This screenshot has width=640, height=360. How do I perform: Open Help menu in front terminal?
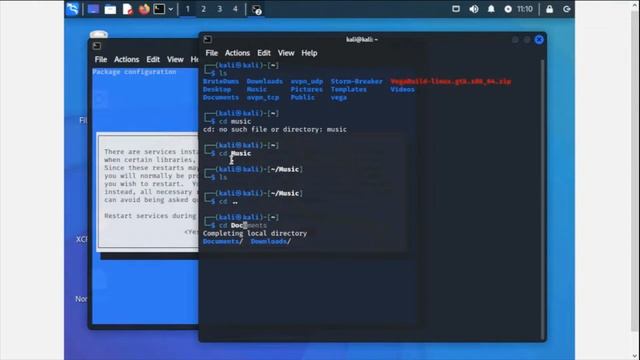pyautogui.click(x=309, y=53)
